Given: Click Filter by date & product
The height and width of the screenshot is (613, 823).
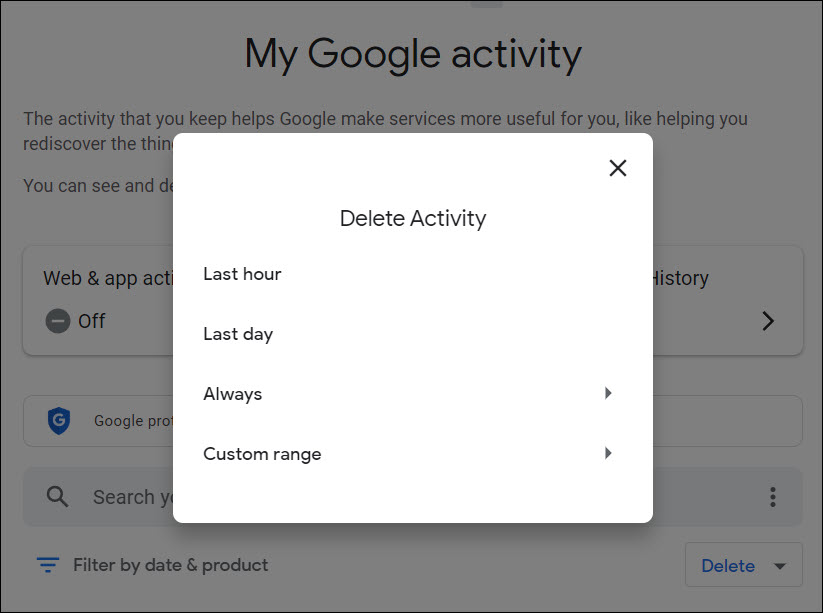Looking at the screenshot, I should (170, 565).
